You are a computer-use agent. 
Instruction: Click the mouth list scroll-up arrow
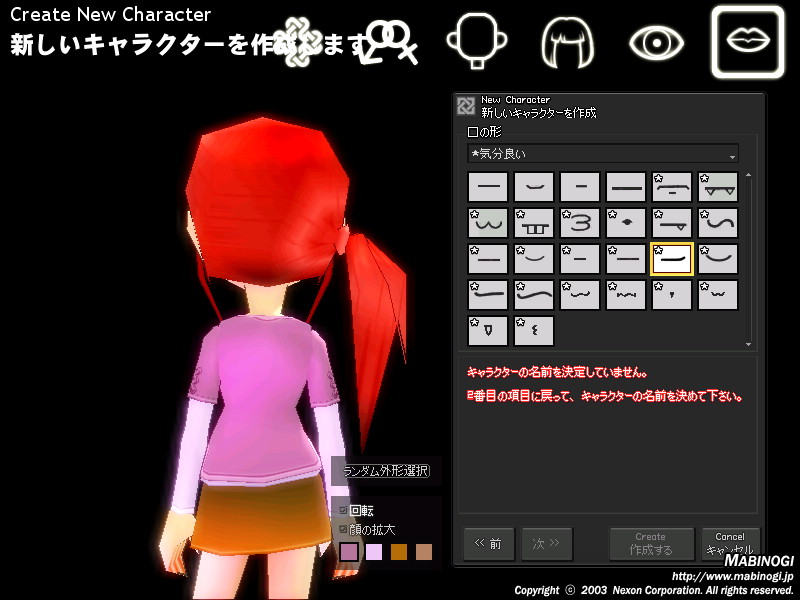click(x=748, y=175)
